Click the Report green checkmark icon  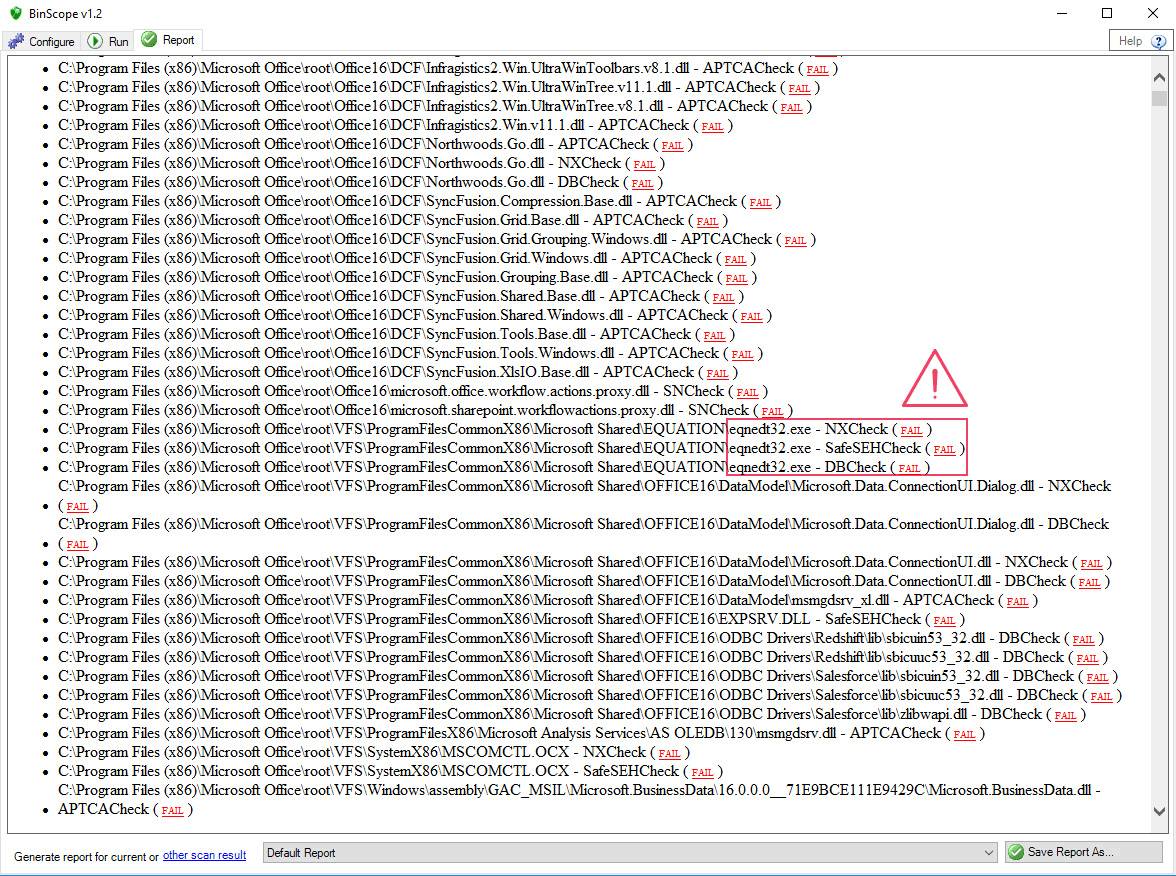[x=149, y=39]
